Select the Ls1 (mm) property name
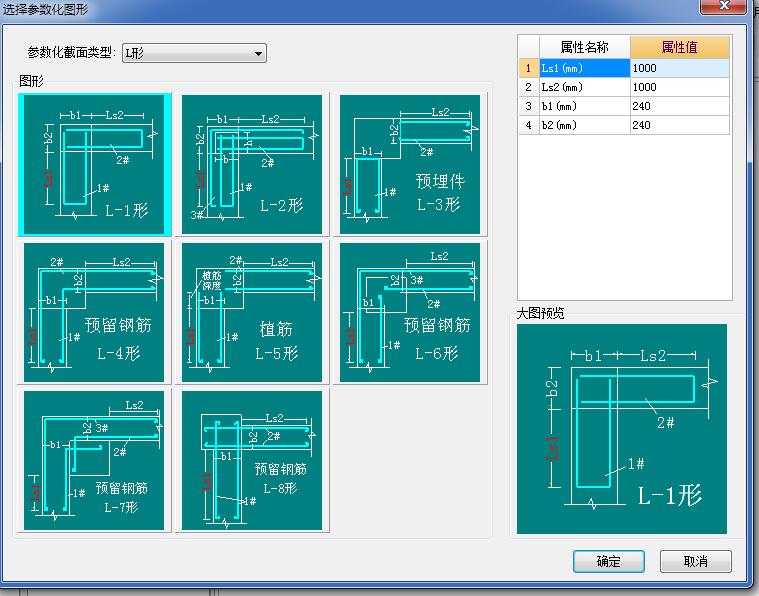 [585, 68]
